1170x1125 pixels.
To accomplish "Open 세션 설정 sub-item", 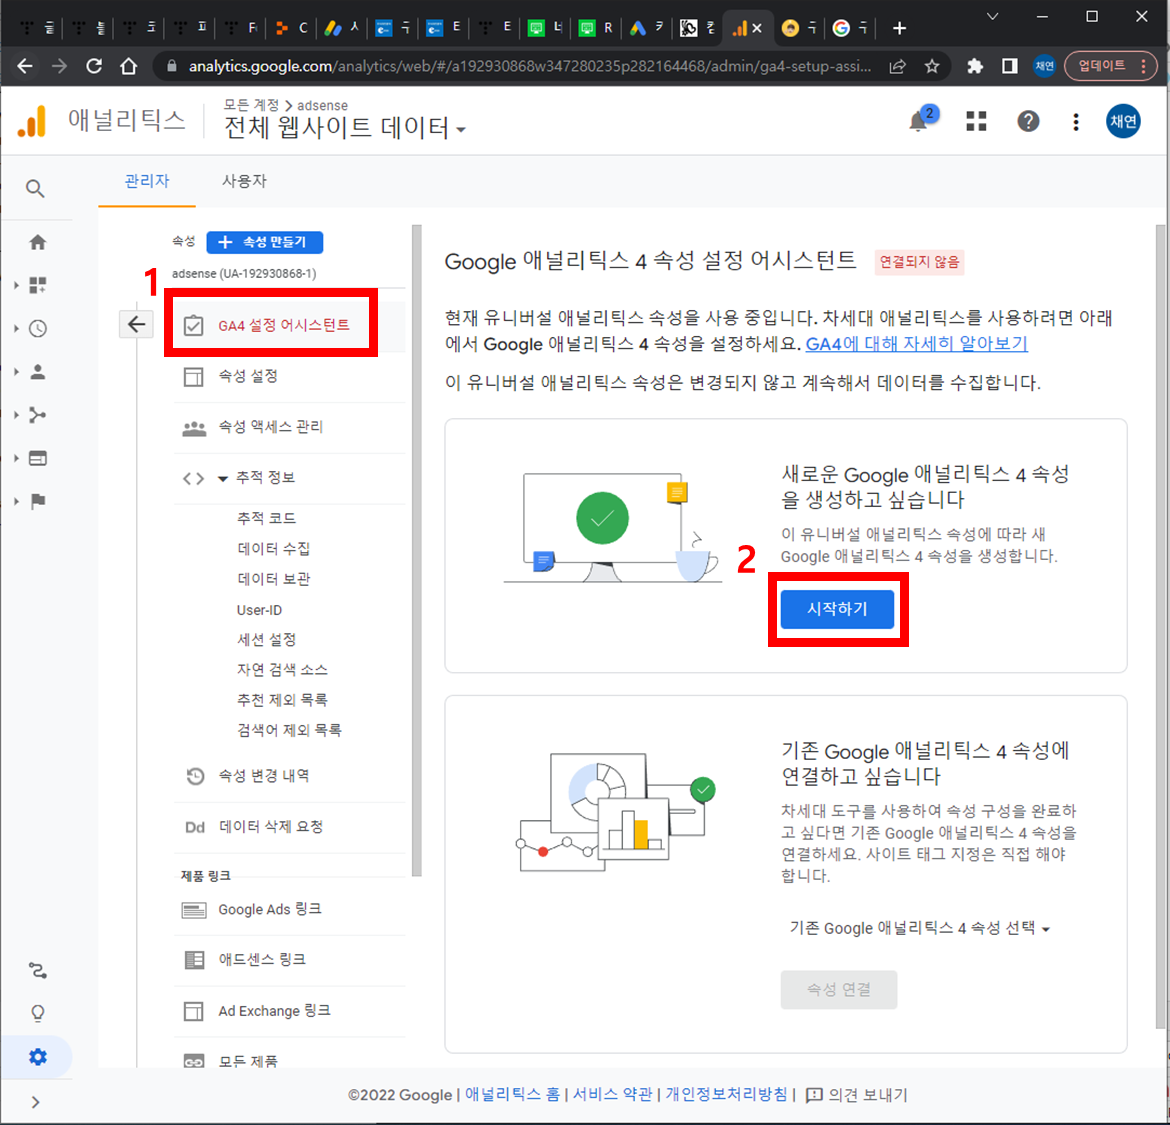I will [x=266, y=639].
